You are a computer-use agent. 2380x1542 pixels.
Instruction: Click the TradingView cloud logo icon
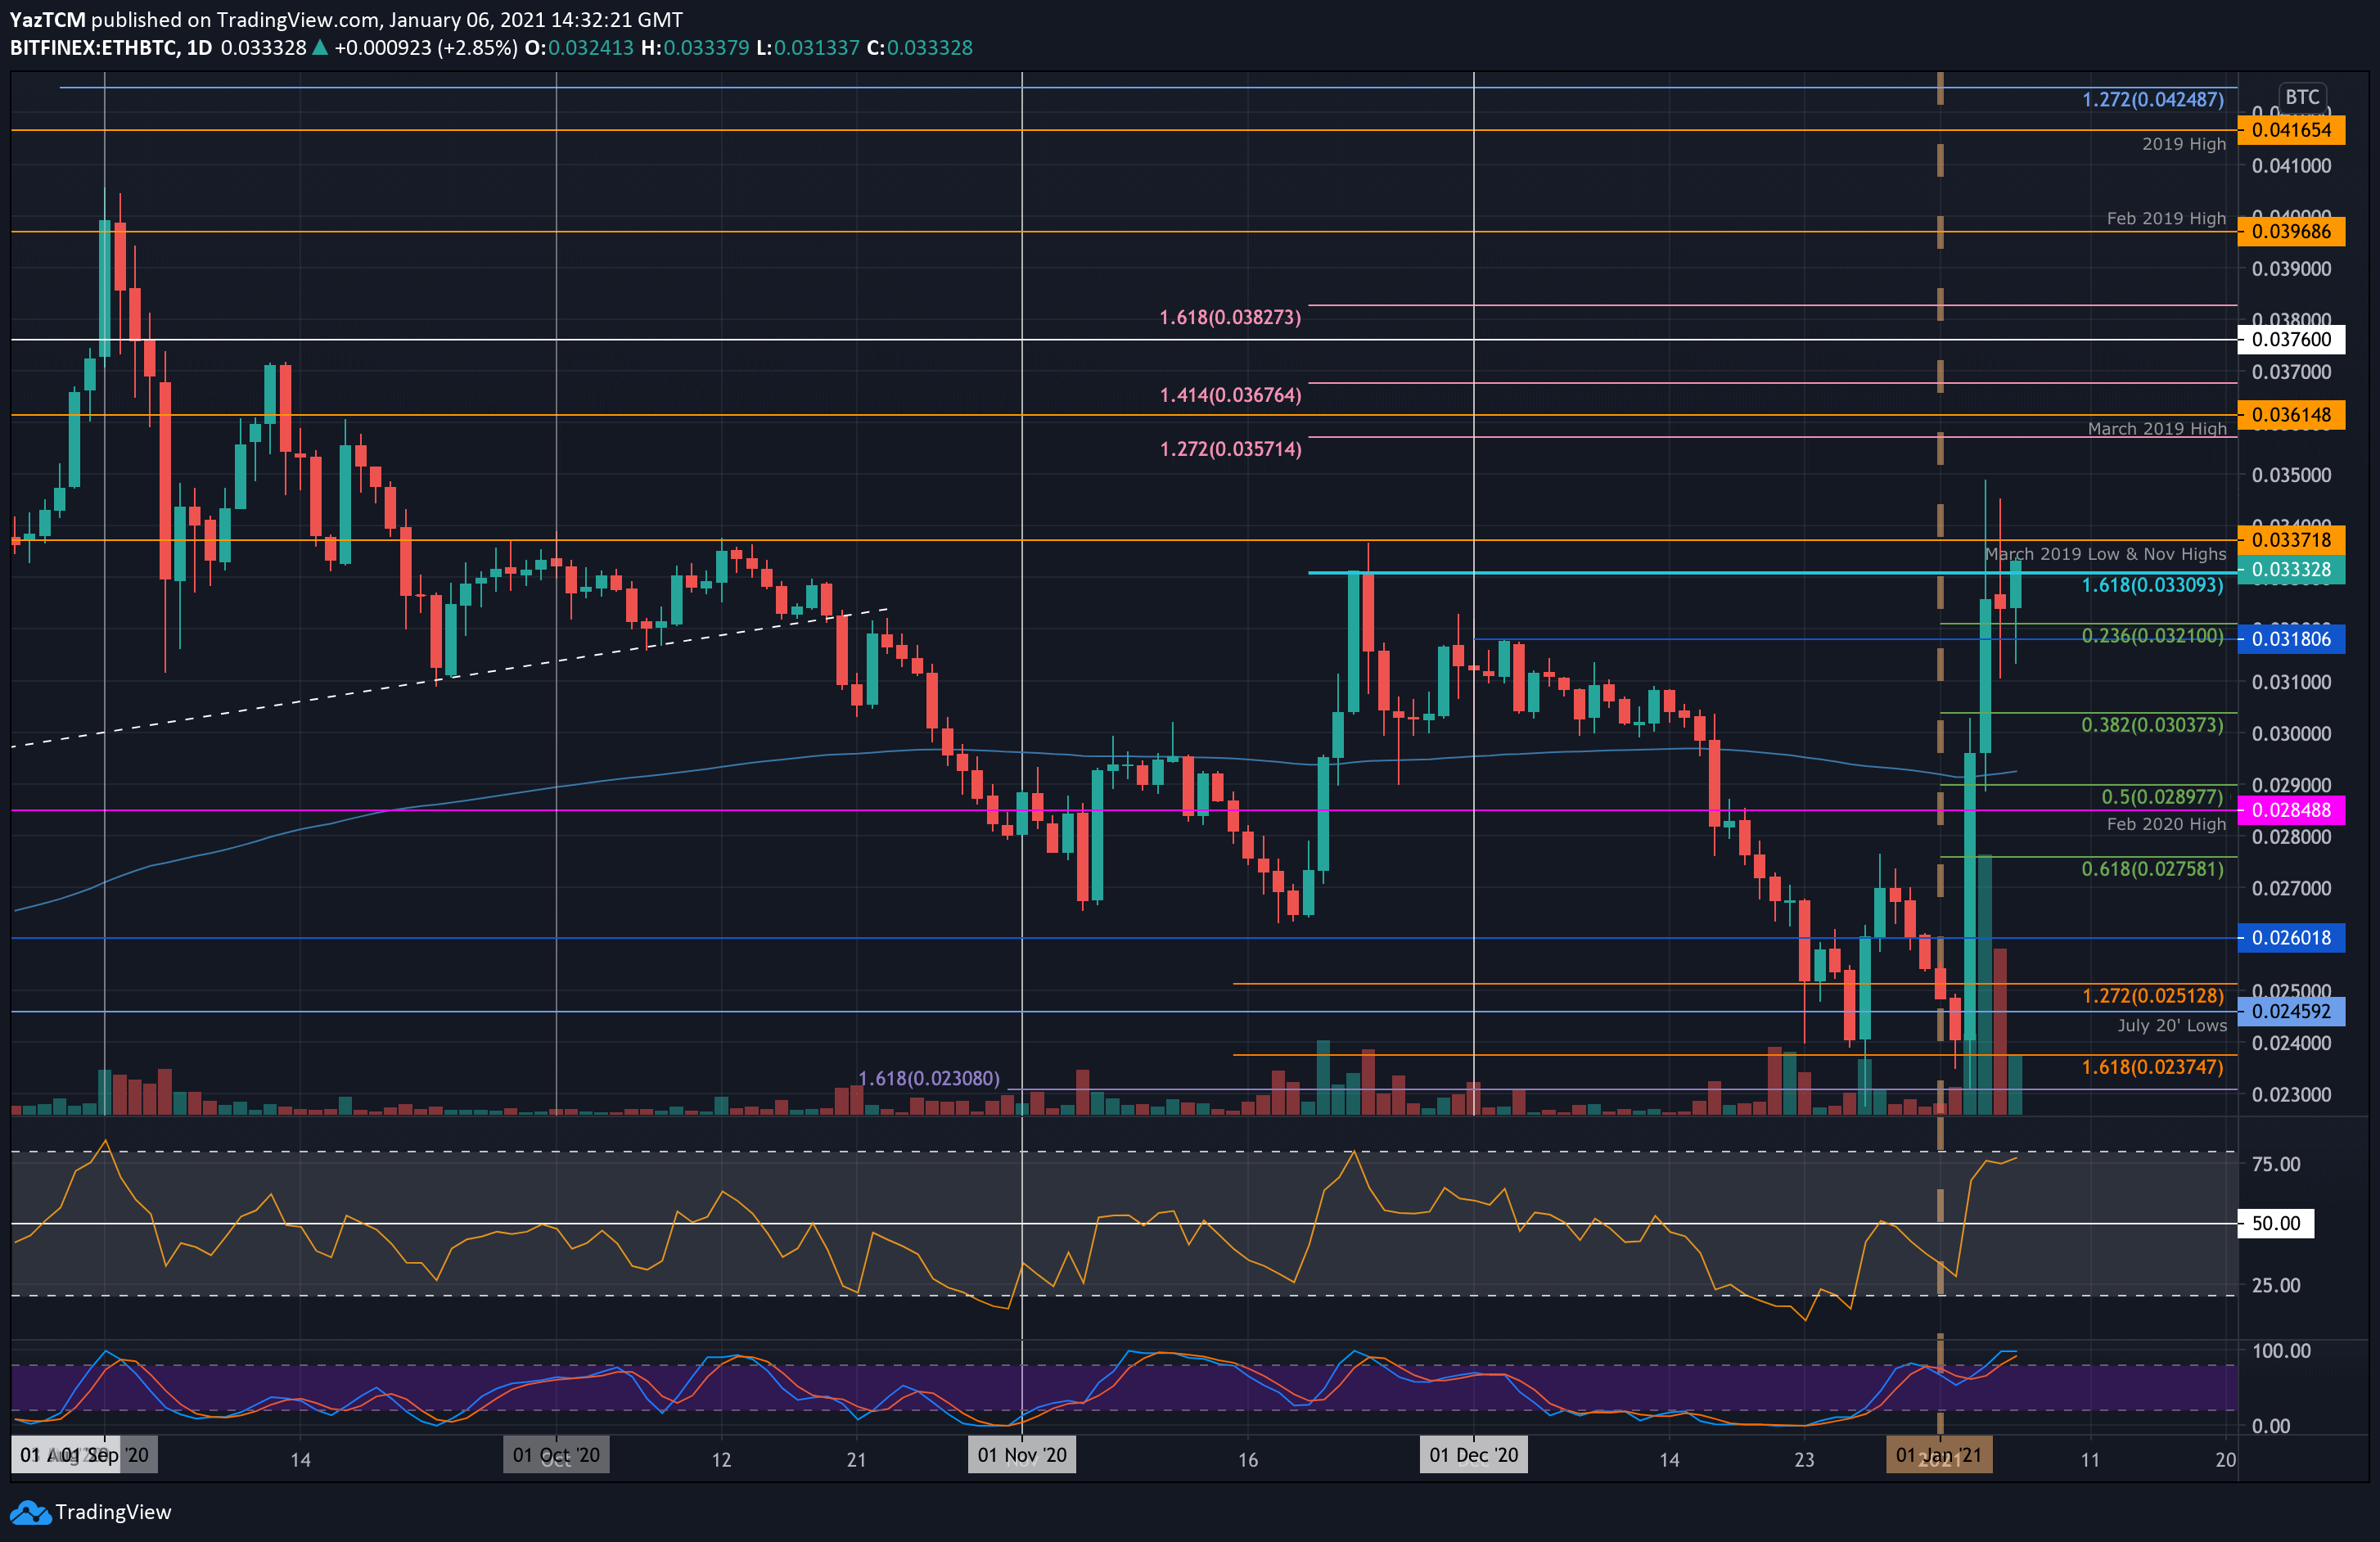point(30,1512)
